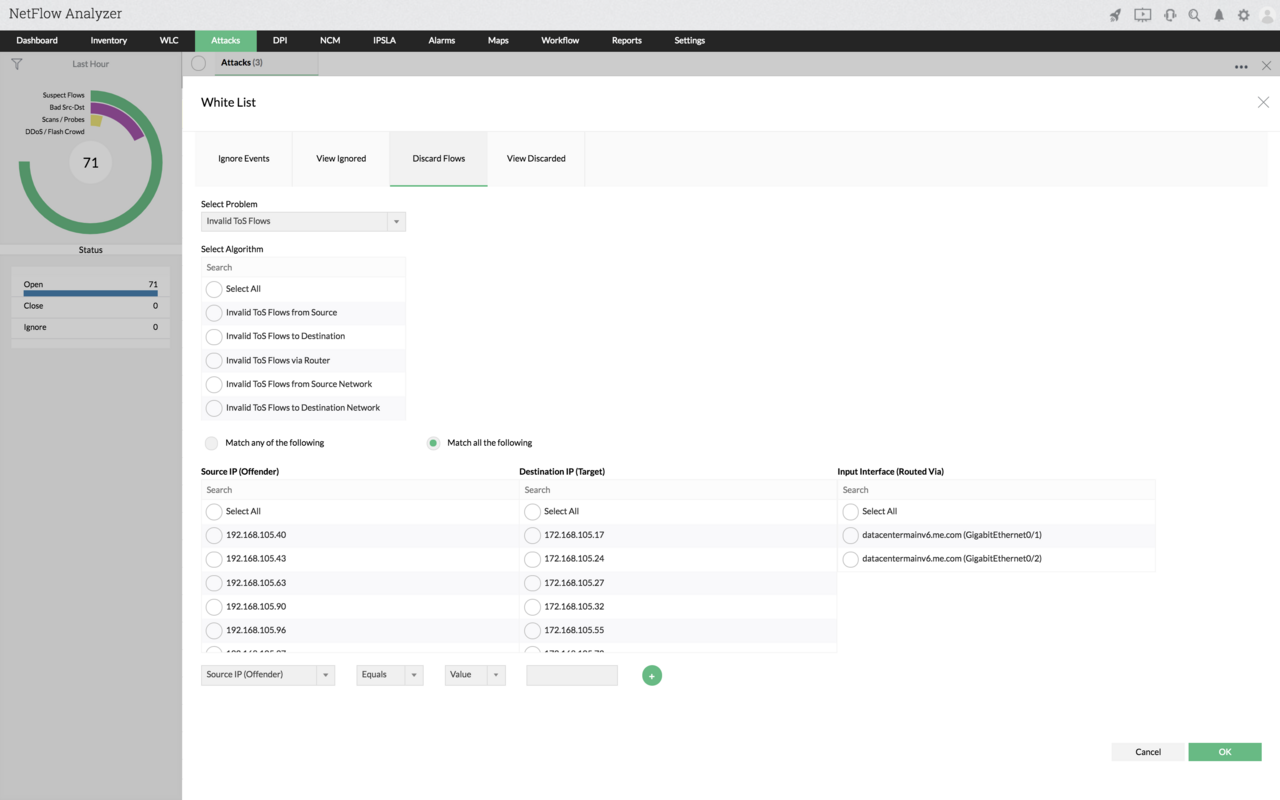Open the Inventory tab

pos(109,41)
